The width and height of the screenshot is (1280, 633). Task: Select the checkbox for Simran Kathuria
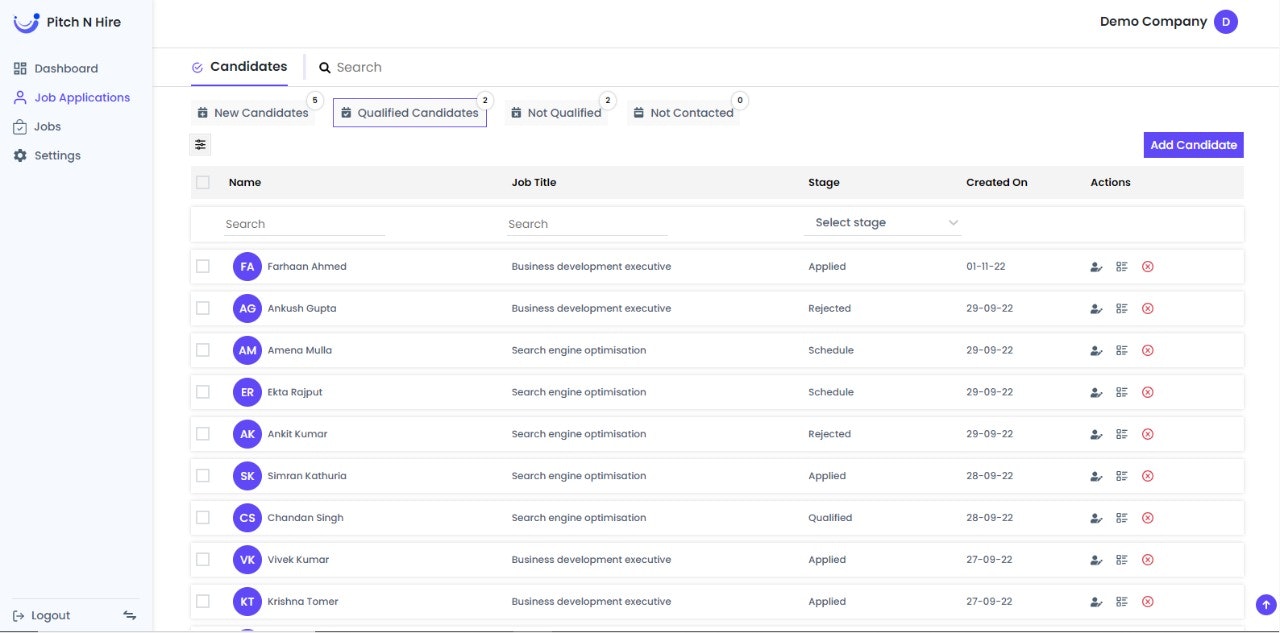[203, 476]
